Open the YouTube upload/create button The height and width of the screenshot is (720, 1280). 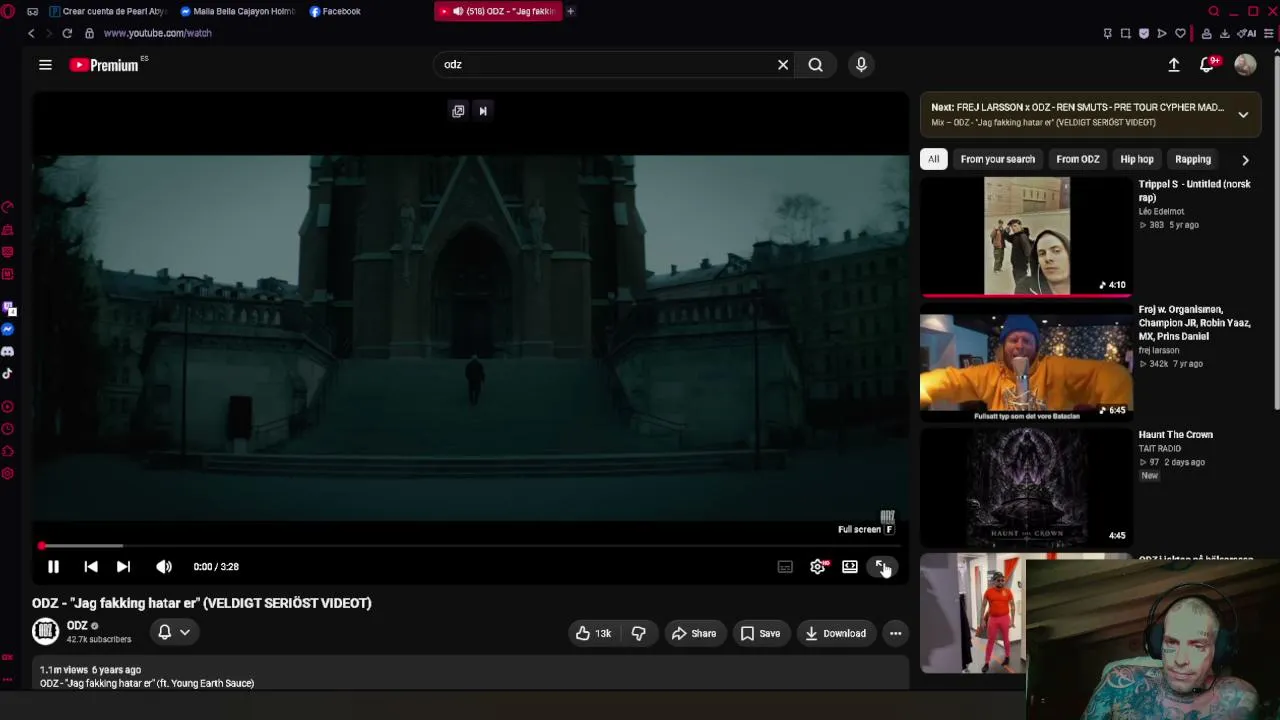1174,65
